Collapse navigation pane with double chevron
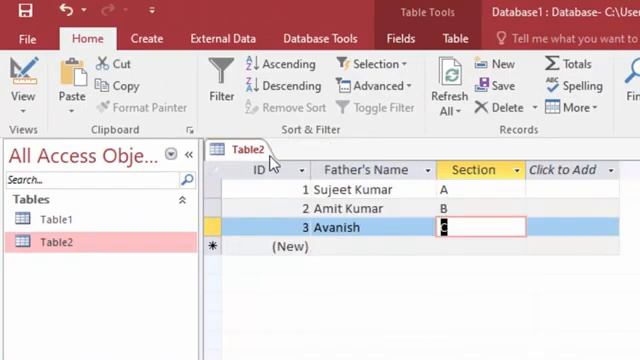This screenshot has height=360, width=640. (189, 154)
